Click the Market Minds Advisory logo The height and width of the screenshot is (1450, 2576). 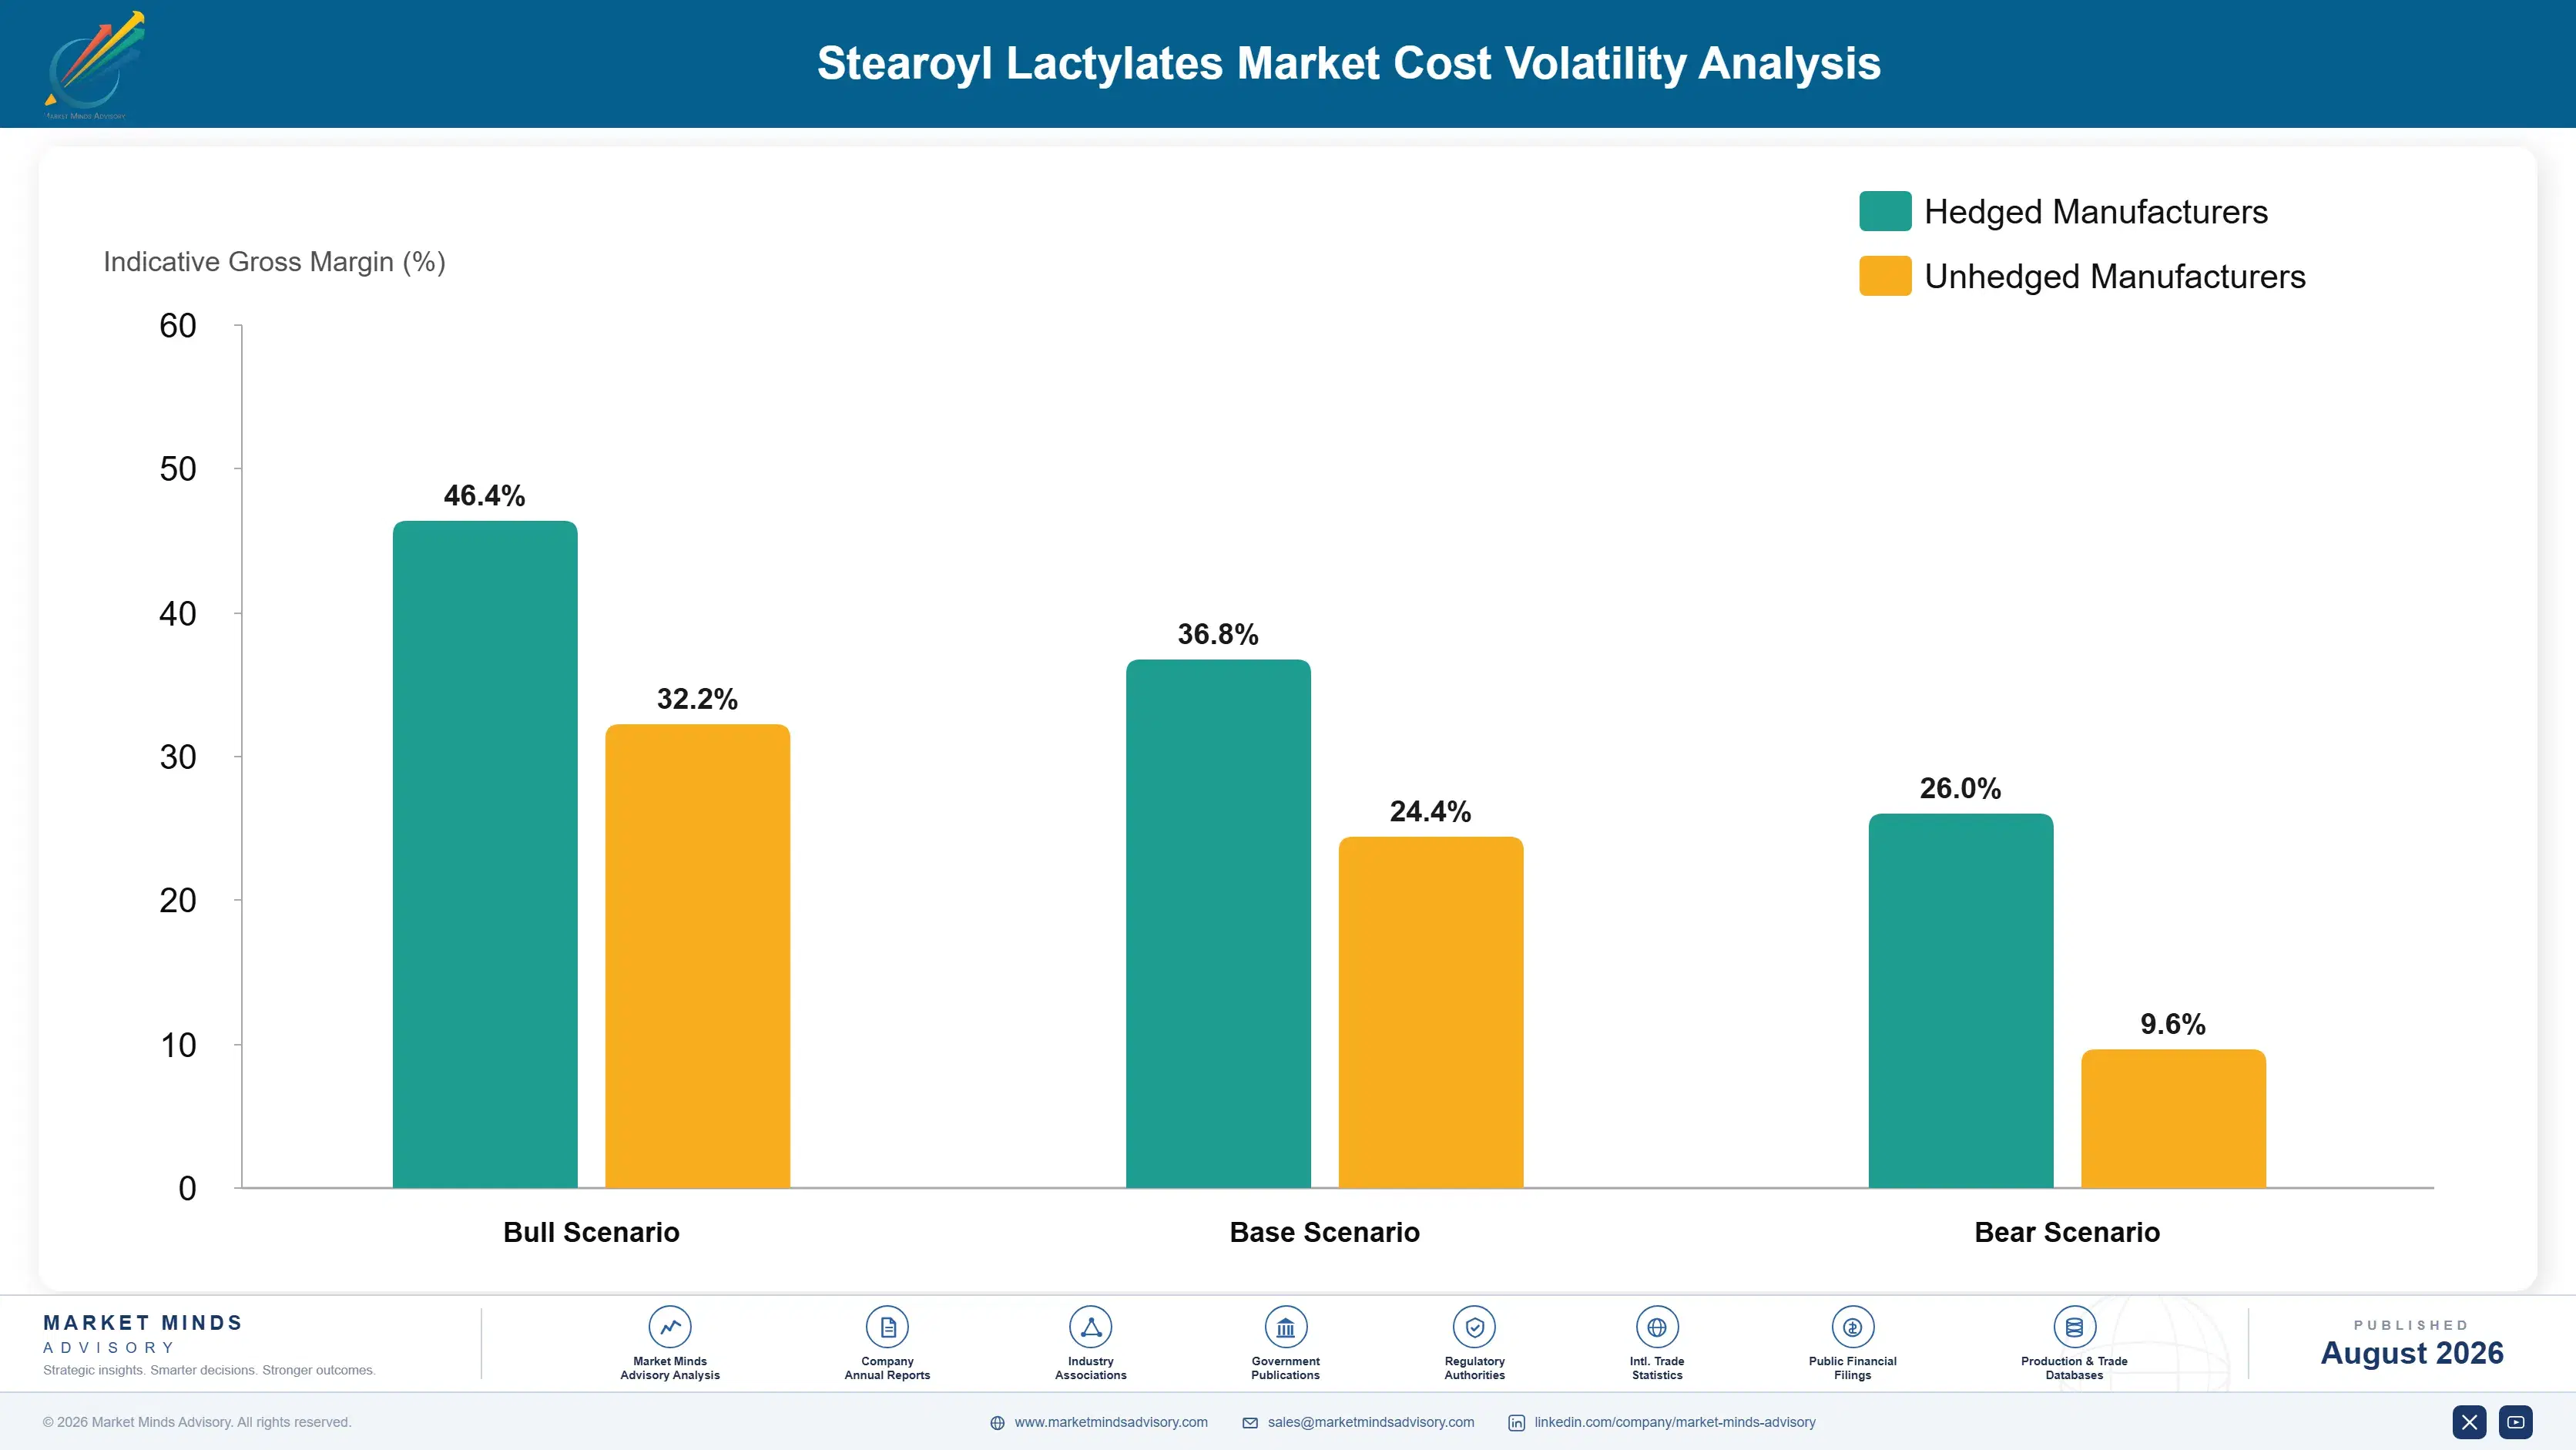tap(94, 65)
